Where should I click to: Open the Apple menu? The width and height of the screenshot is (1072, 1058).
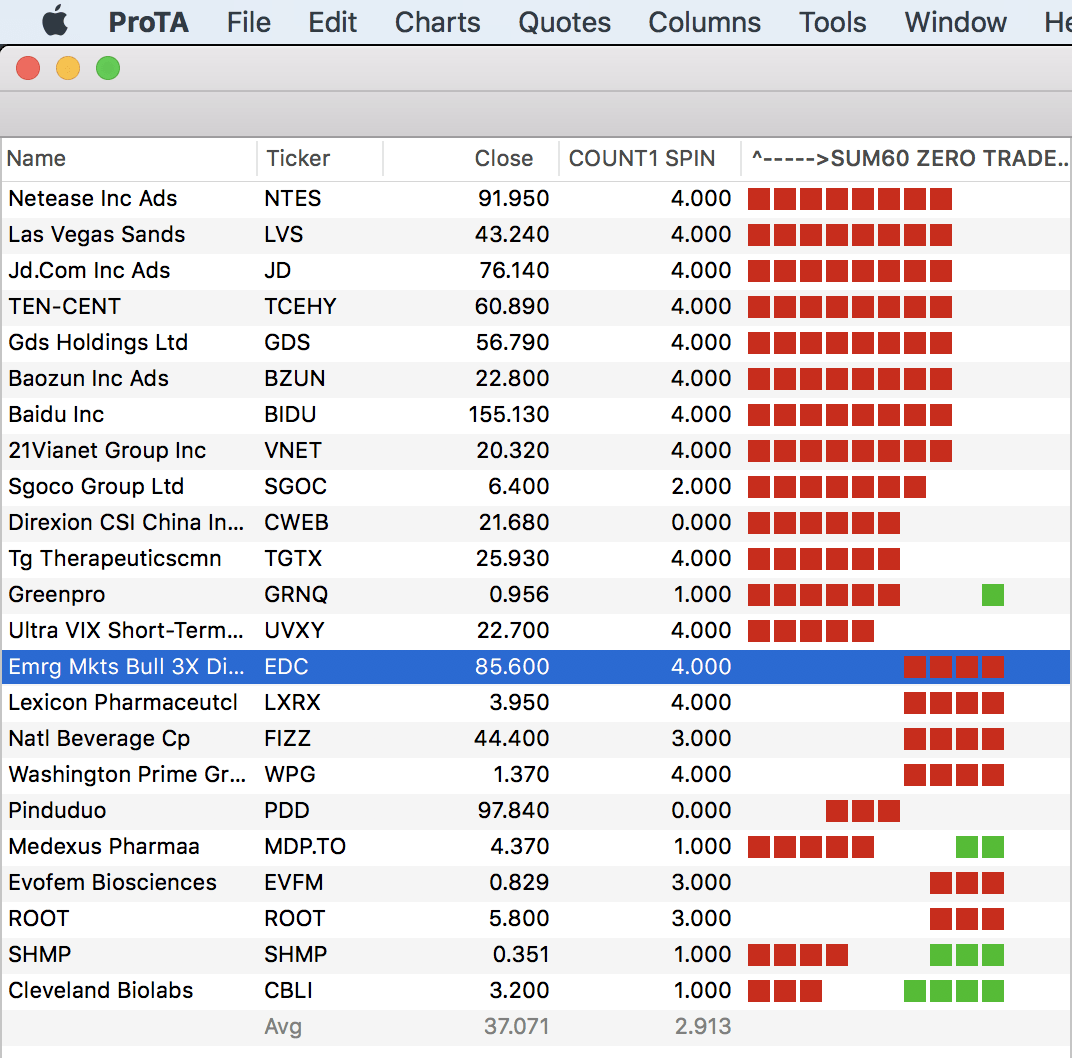[x=55, y=21]
